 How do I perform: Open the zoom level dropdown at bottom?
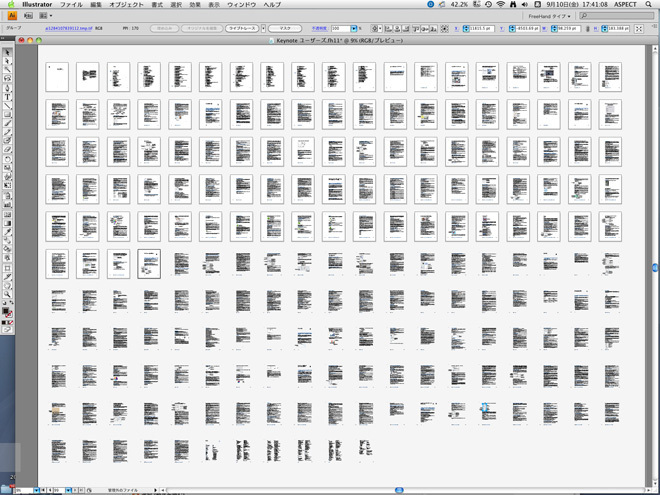pos(36,490)
